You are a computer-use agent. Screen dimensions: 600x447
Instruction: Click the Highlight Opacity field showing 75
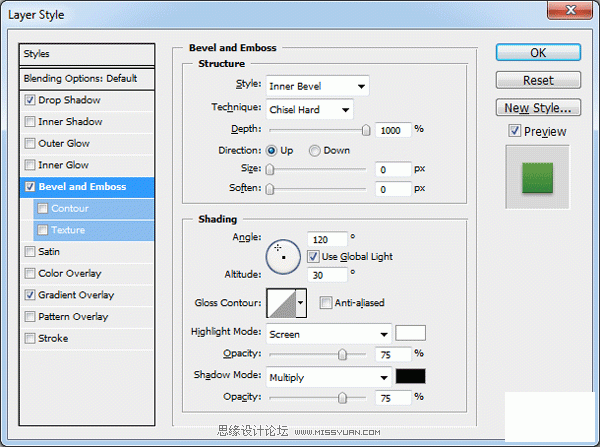tap(393, 355)
